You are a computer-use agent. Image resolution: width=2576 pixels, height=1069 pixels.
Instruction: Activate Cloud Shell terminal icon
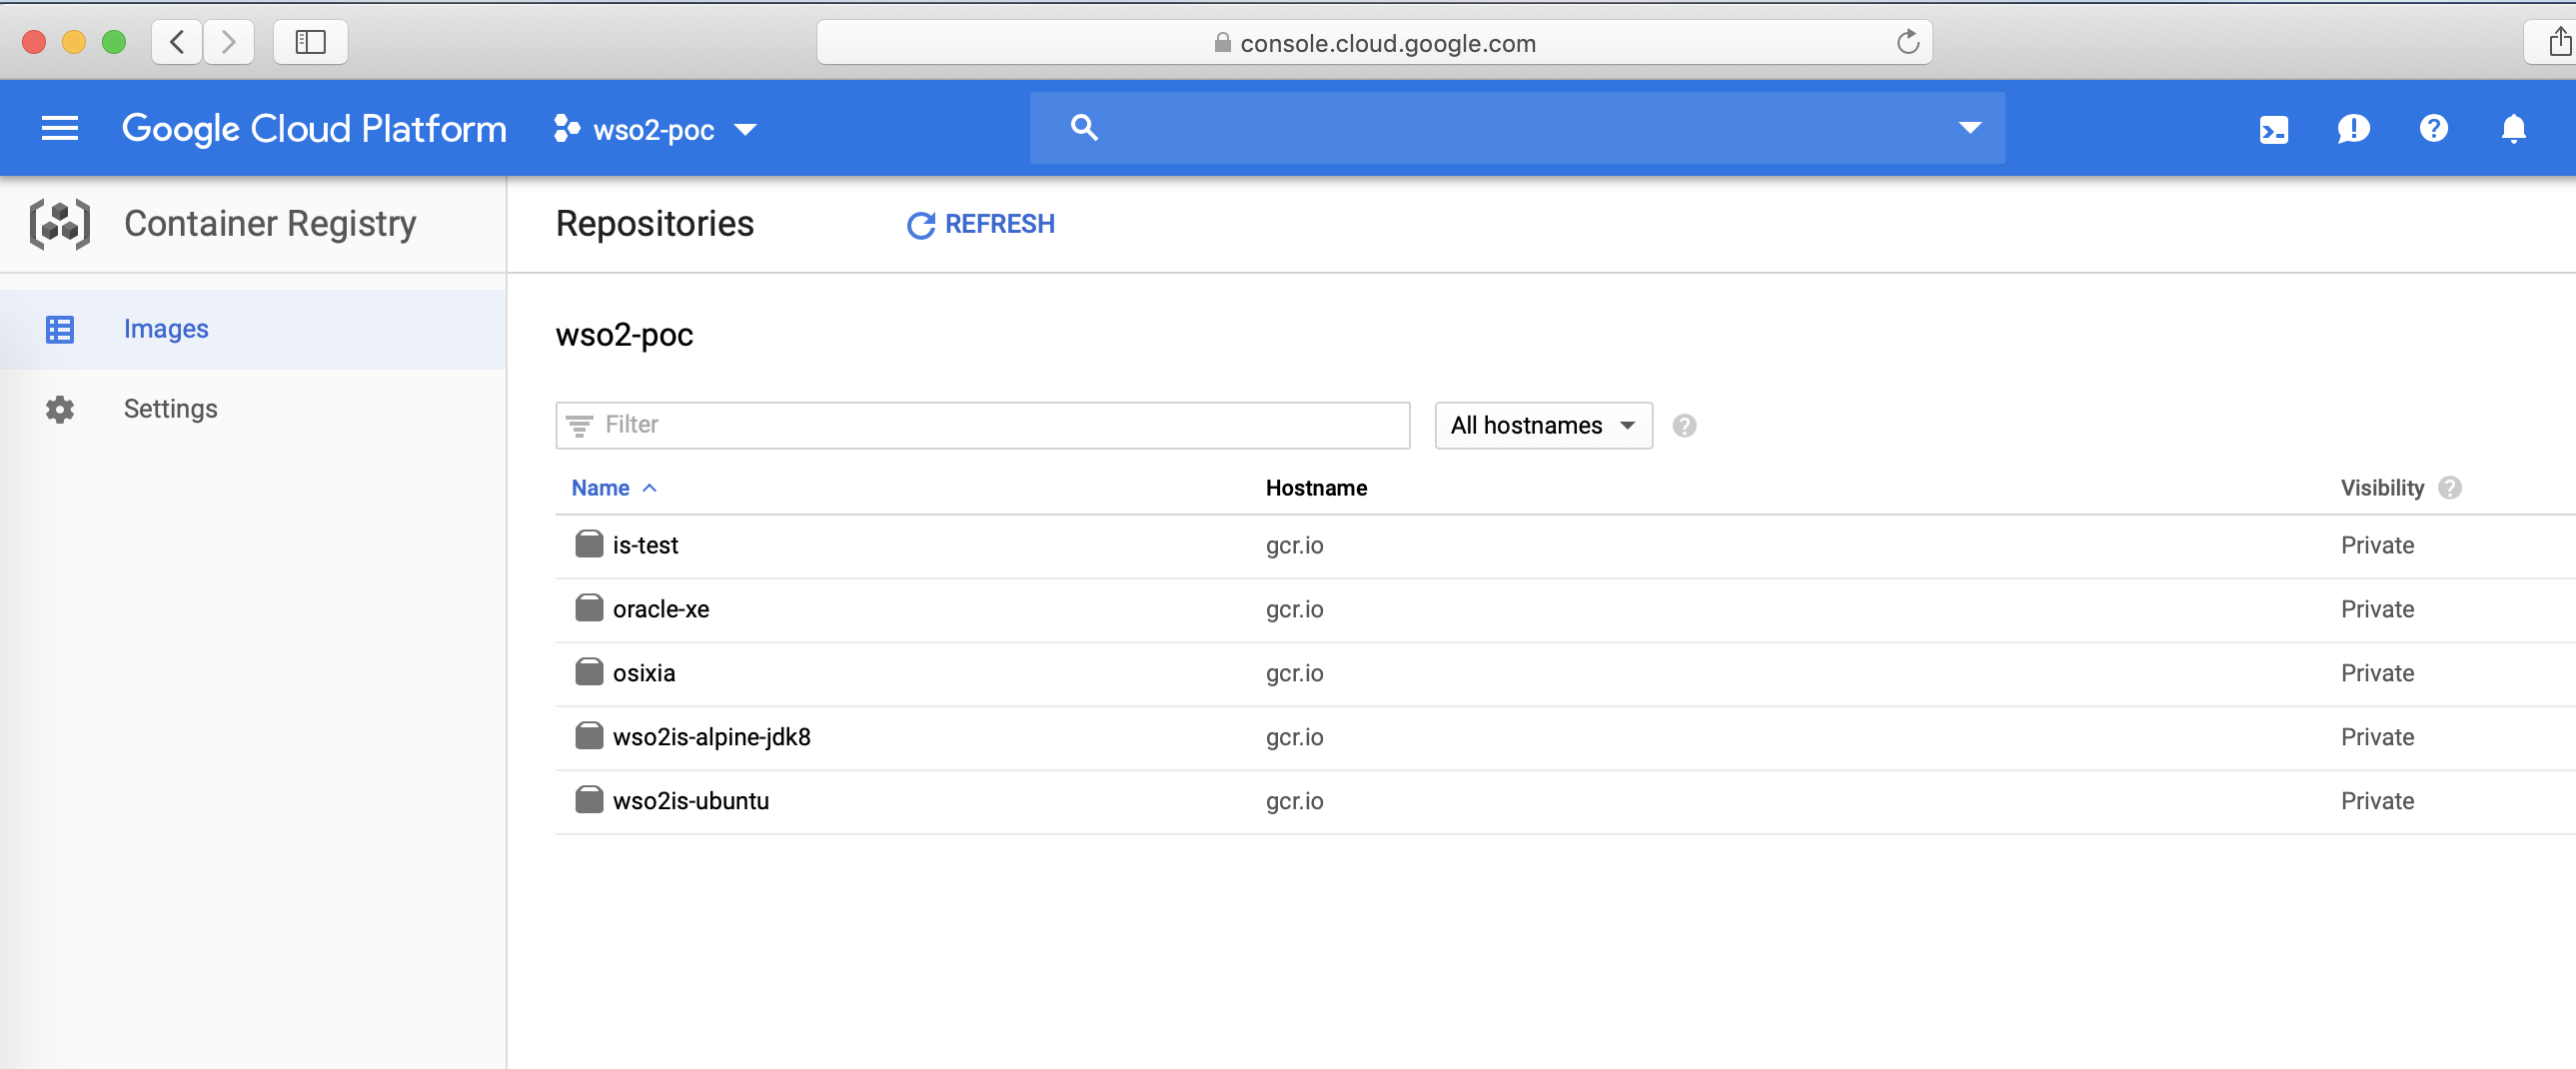pos(2273,129)
